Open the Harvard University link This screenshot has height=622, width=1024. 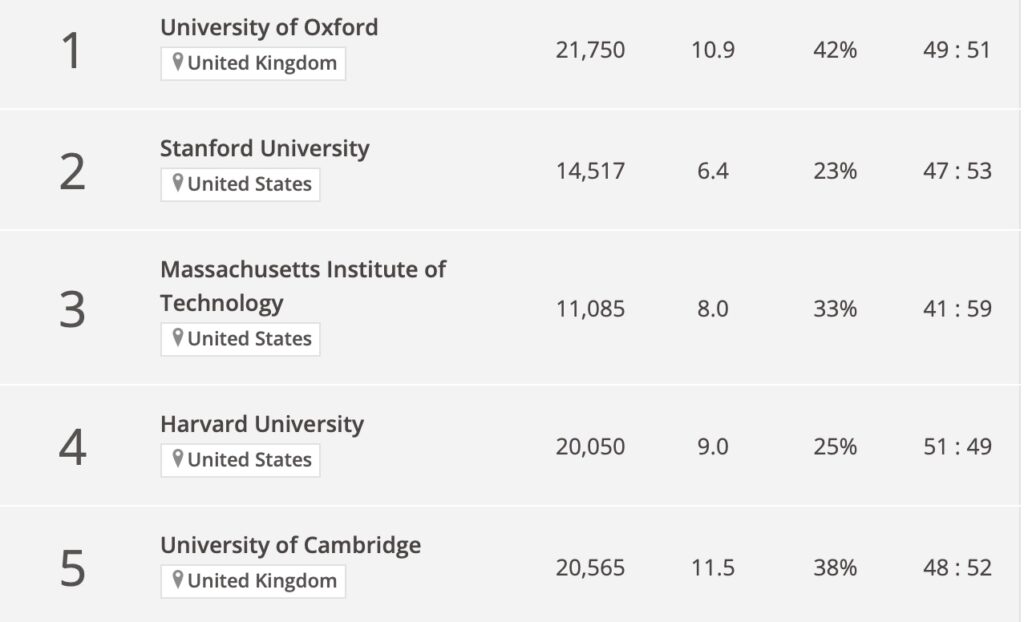(262, 425)
